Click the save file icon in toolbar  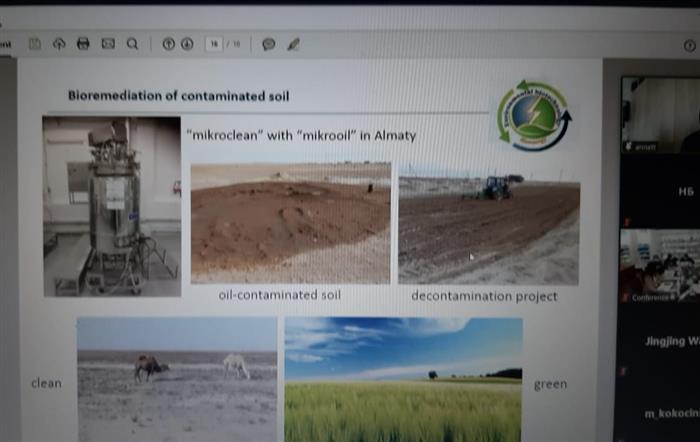[35, 44]
